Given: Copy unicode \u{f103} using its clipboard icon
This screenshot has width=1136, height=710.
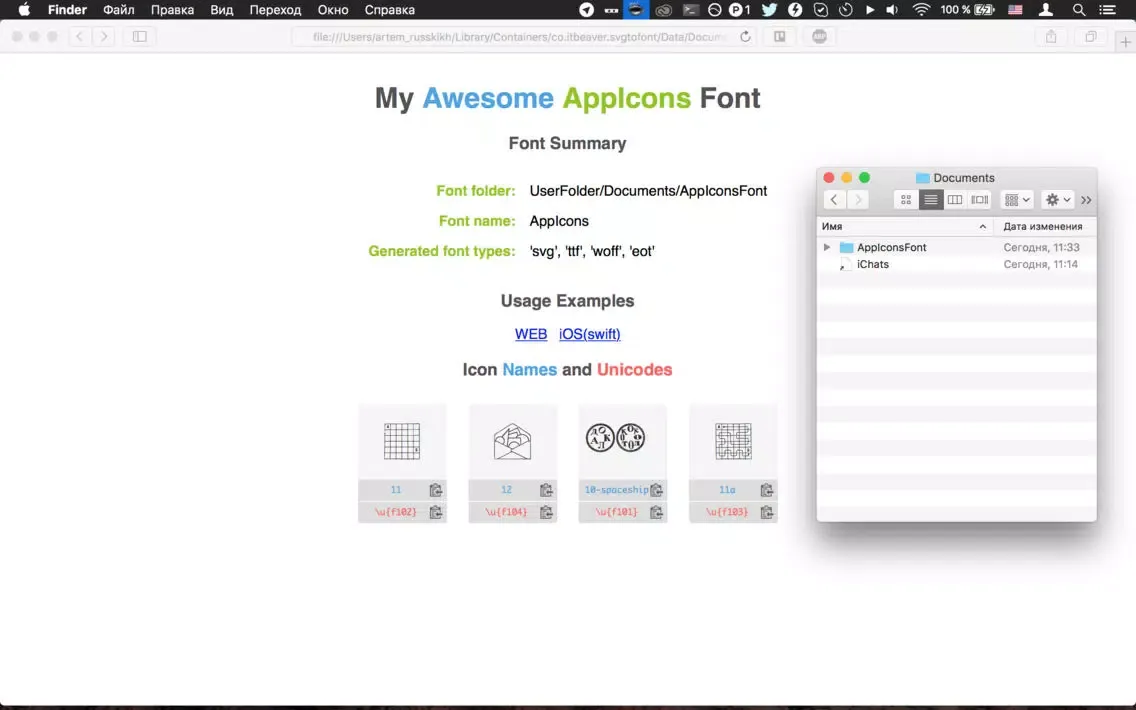Looking at the screenshot, I should coord(767,512).
